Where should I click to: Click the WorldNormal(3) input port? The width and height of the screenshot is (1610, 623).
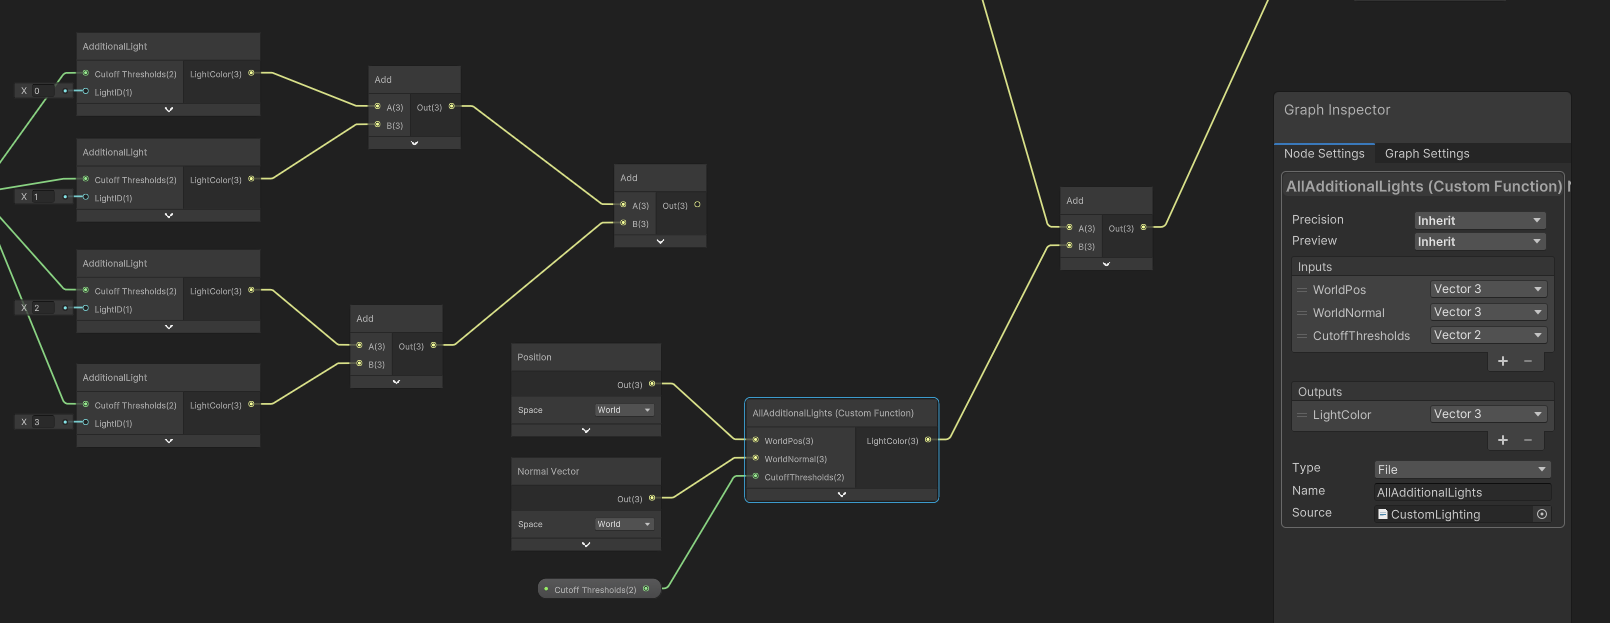coord(756,458)
